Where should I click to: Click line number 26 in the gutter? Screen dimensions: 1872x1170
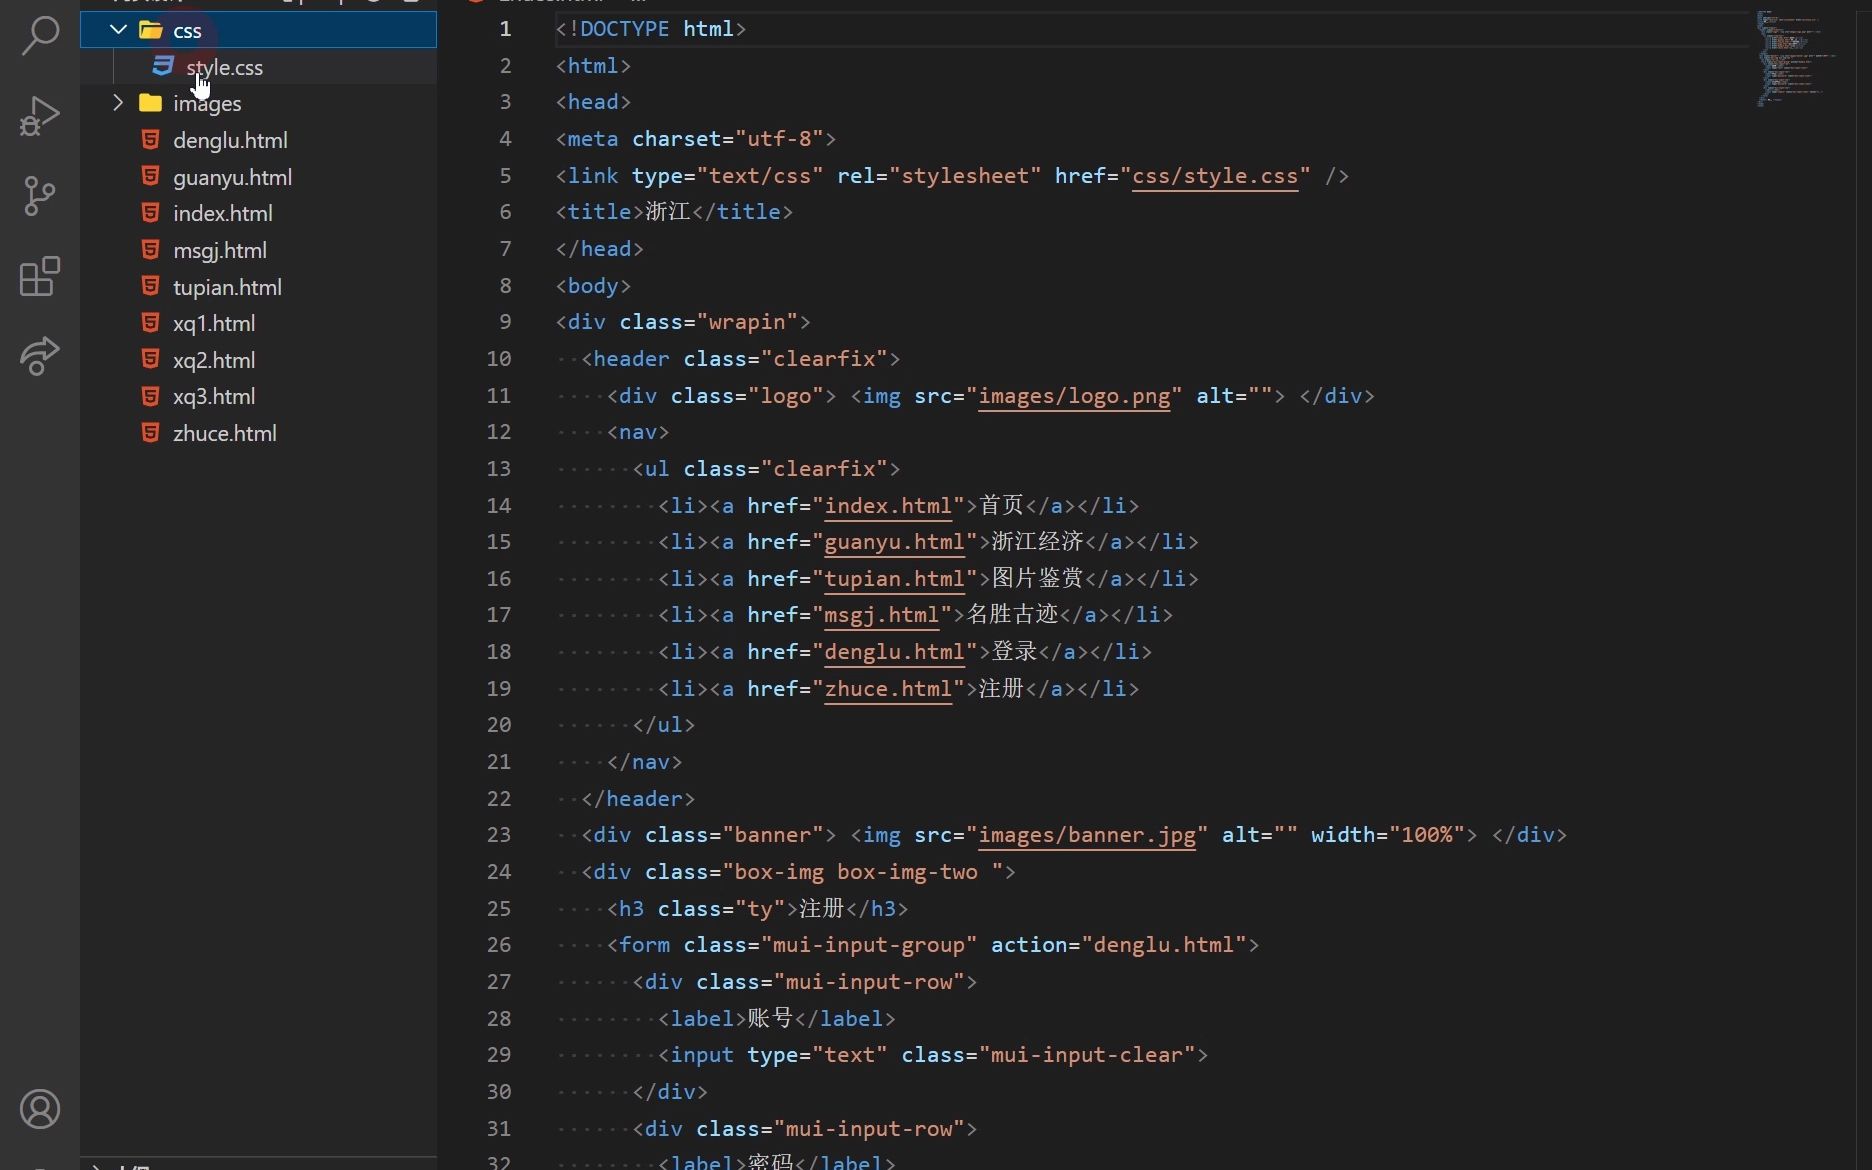pos(499,945)
